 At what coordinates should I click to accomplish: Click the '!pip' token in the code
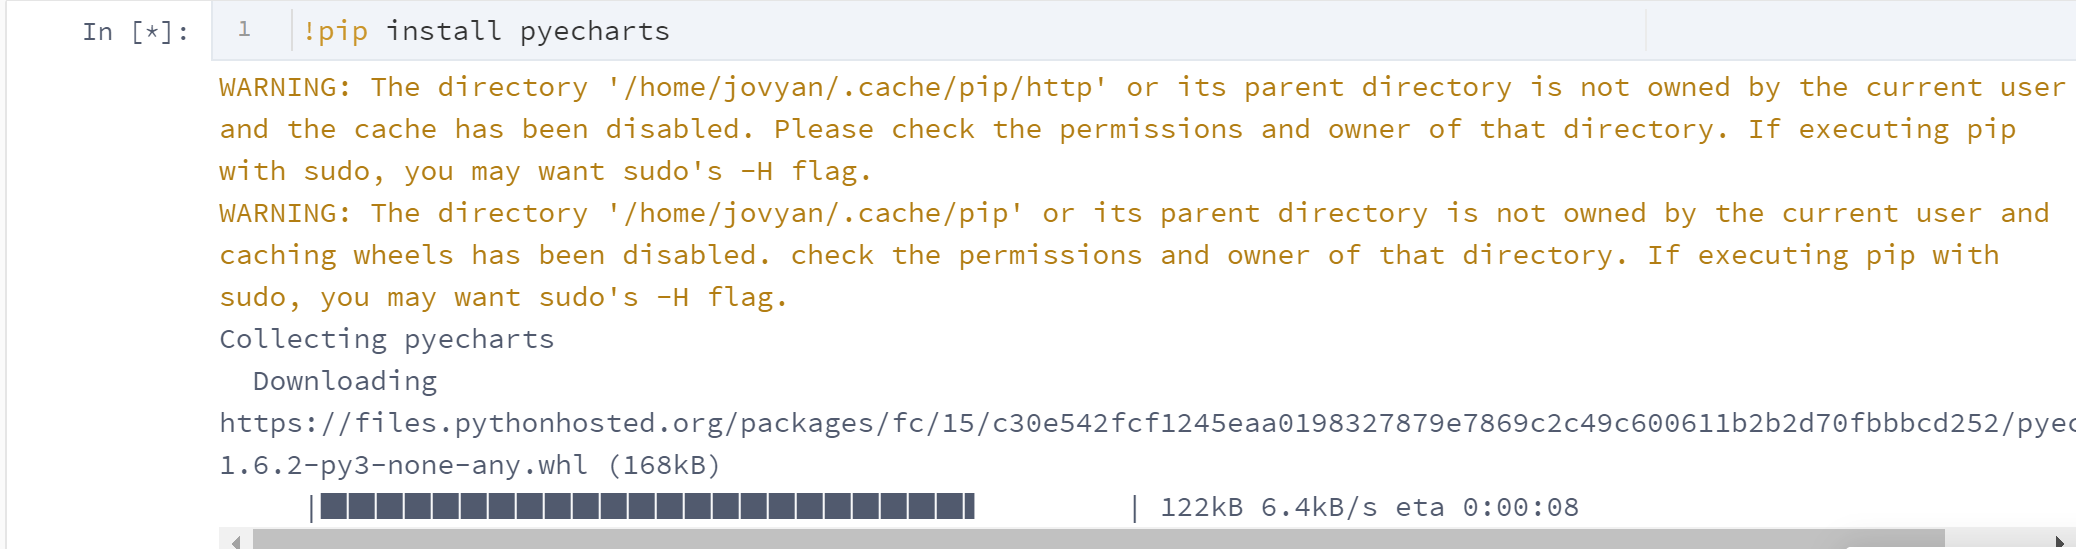(x=335, y=31)
